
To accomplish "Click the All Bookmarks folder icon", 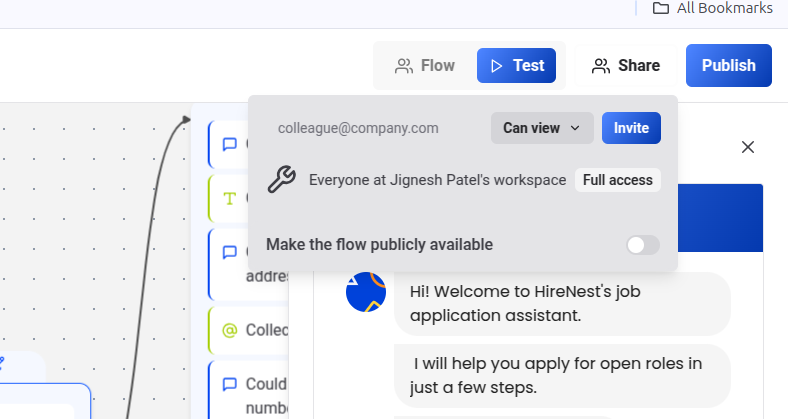I will (x=661, y=8).
